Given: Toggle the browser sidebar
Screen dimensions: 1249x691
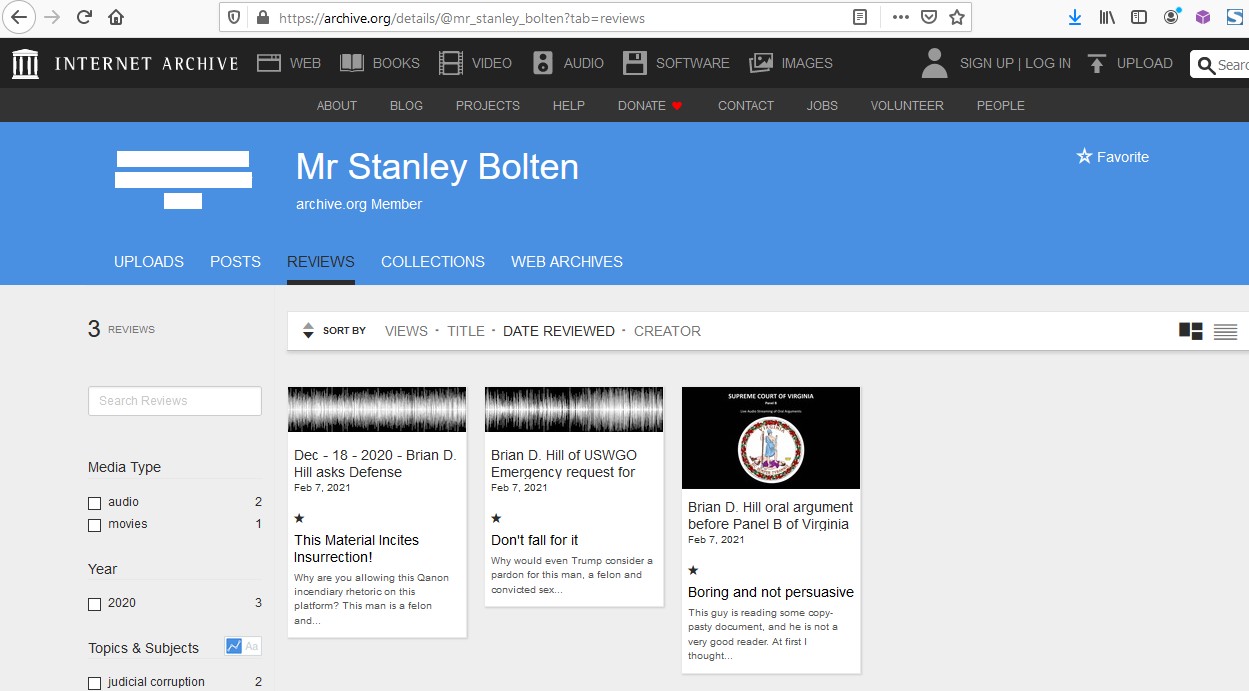Looking at the screenshot, I should point(1139,17).
